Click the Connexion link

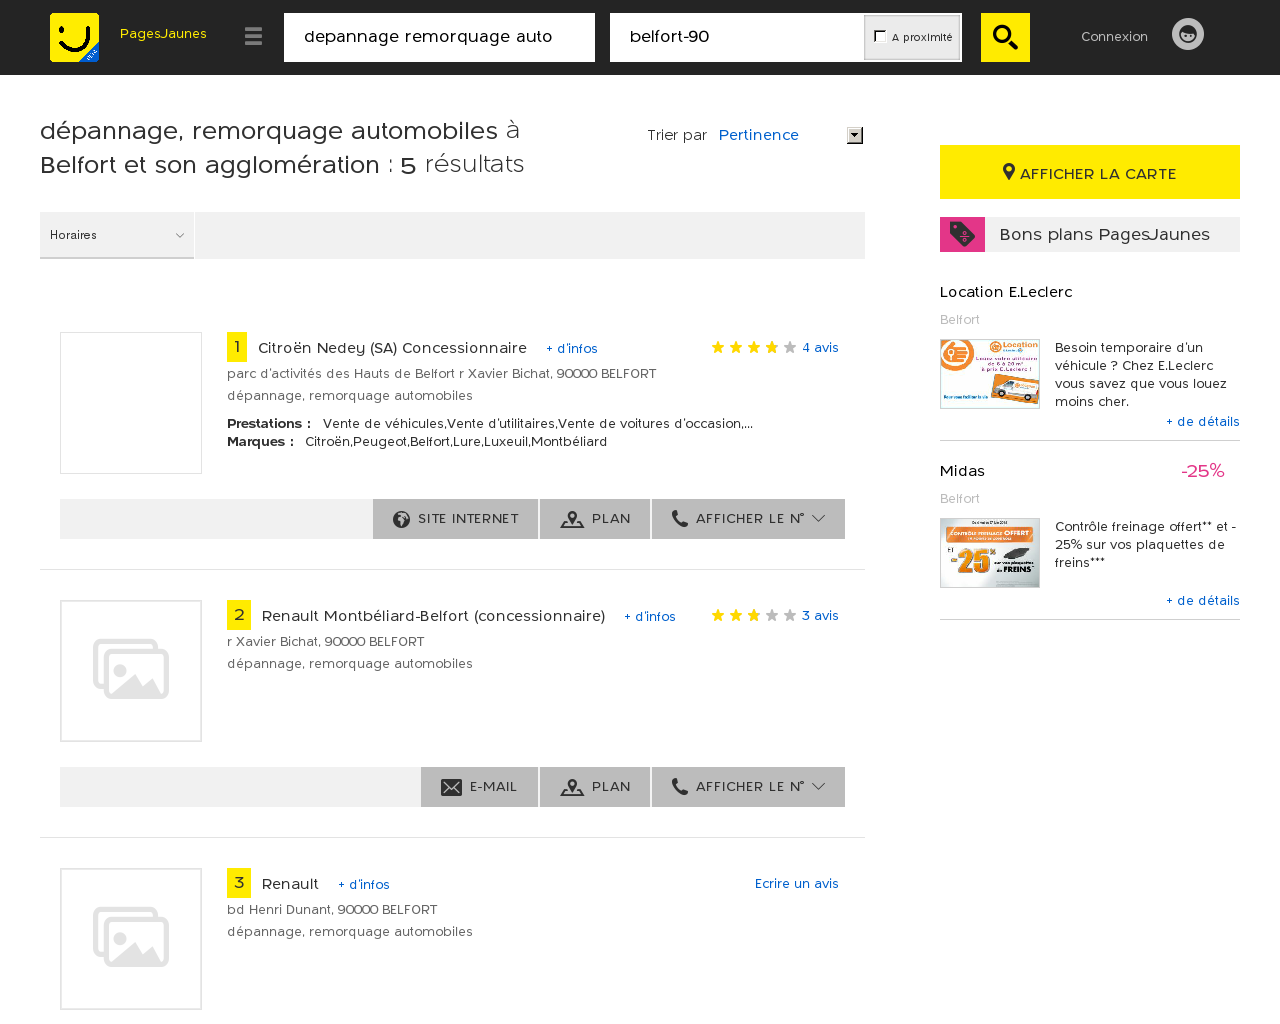coord(1114,37)
